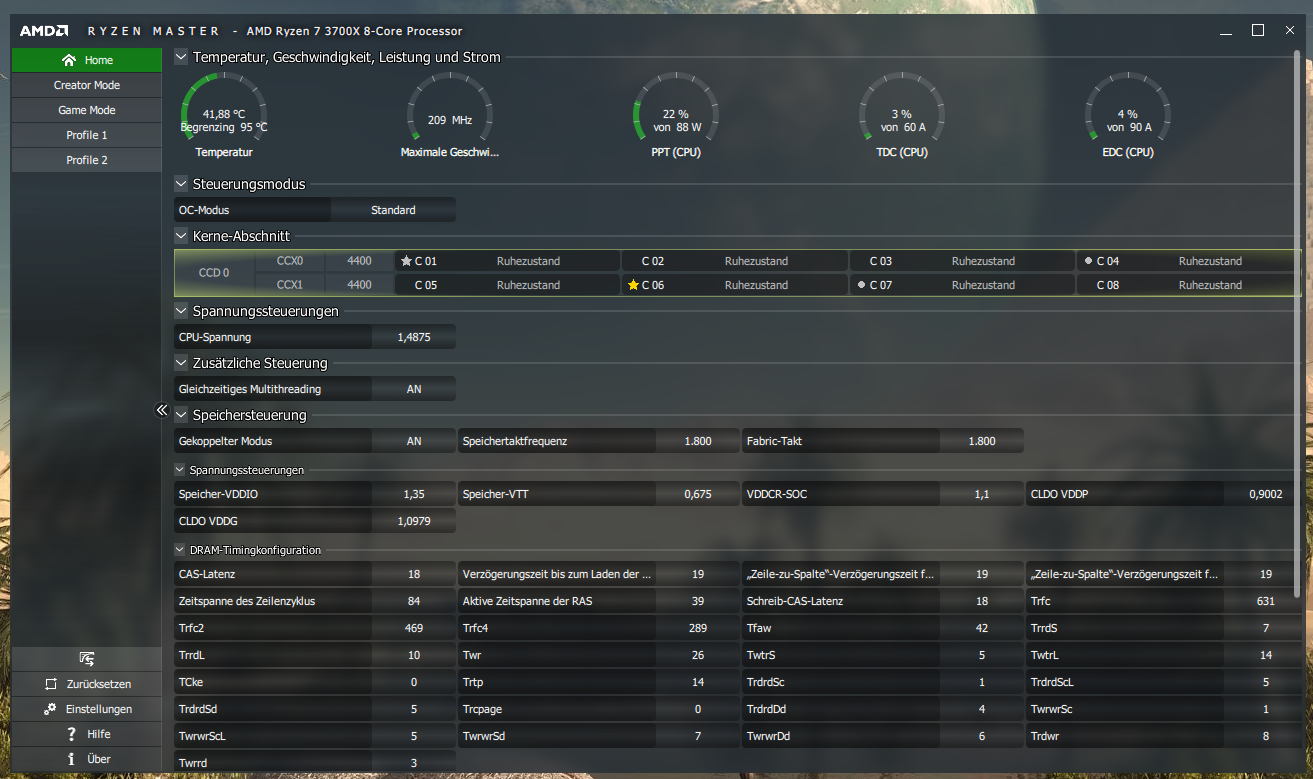The image size is (1313, 779).
Task: Click the Maximale Geschwindigkeit gauge
Action: click(x=450, y=115)
